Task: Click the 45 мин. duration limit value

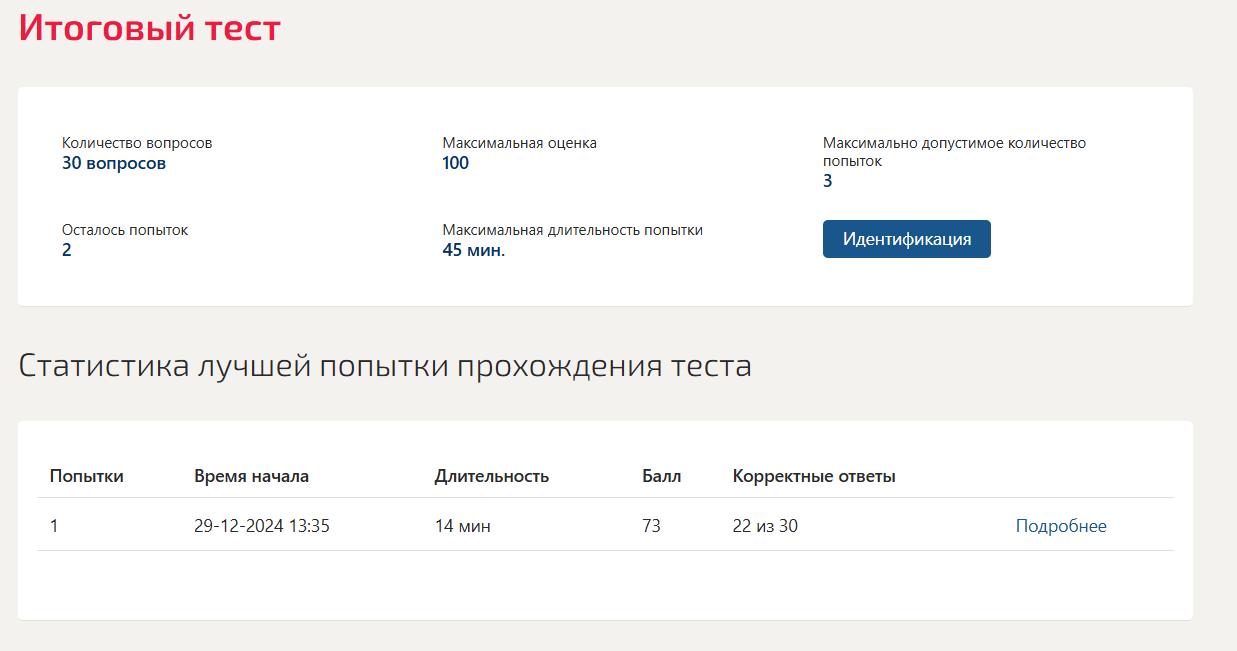Action: coord(474,250)
